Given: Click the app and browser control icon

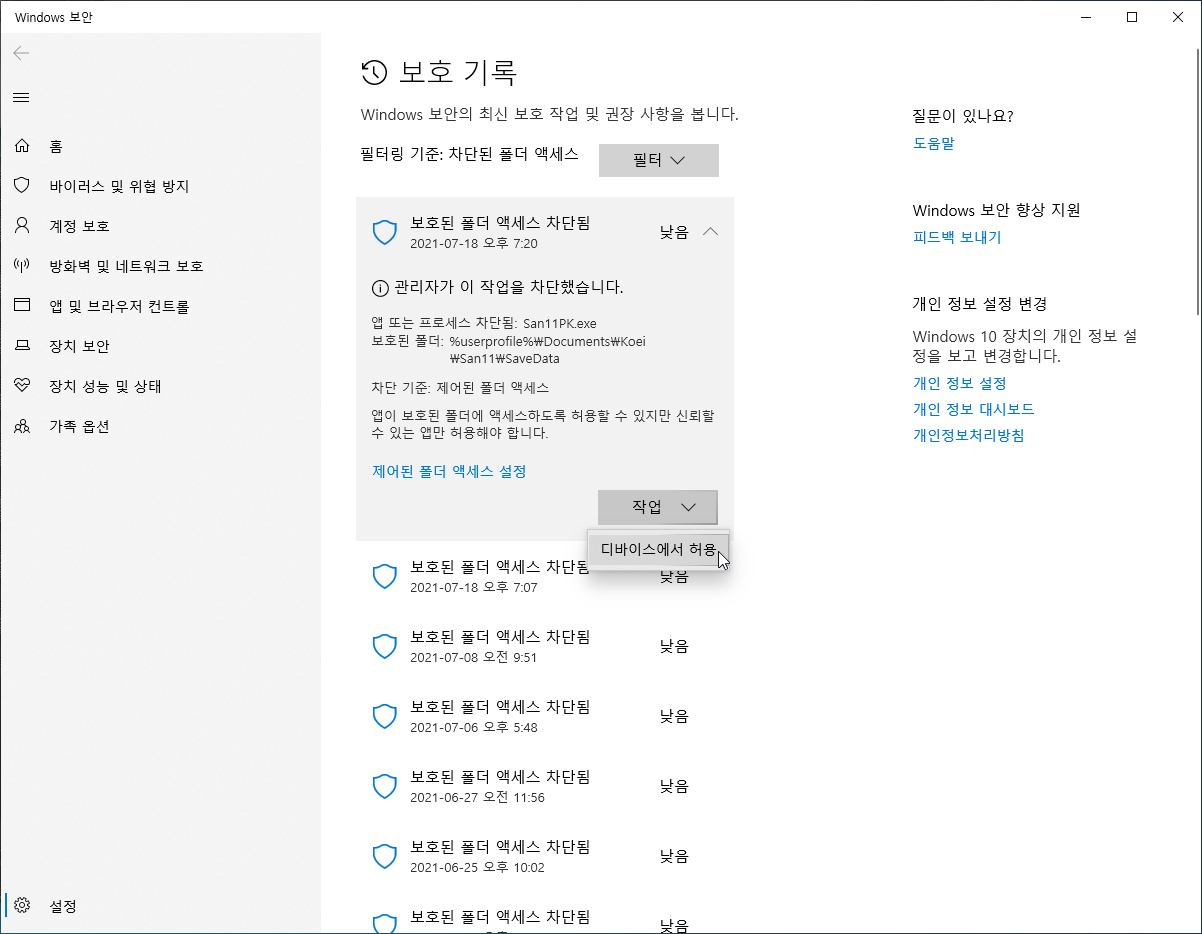Looking at the screenshot, I should tap(22, 306).
